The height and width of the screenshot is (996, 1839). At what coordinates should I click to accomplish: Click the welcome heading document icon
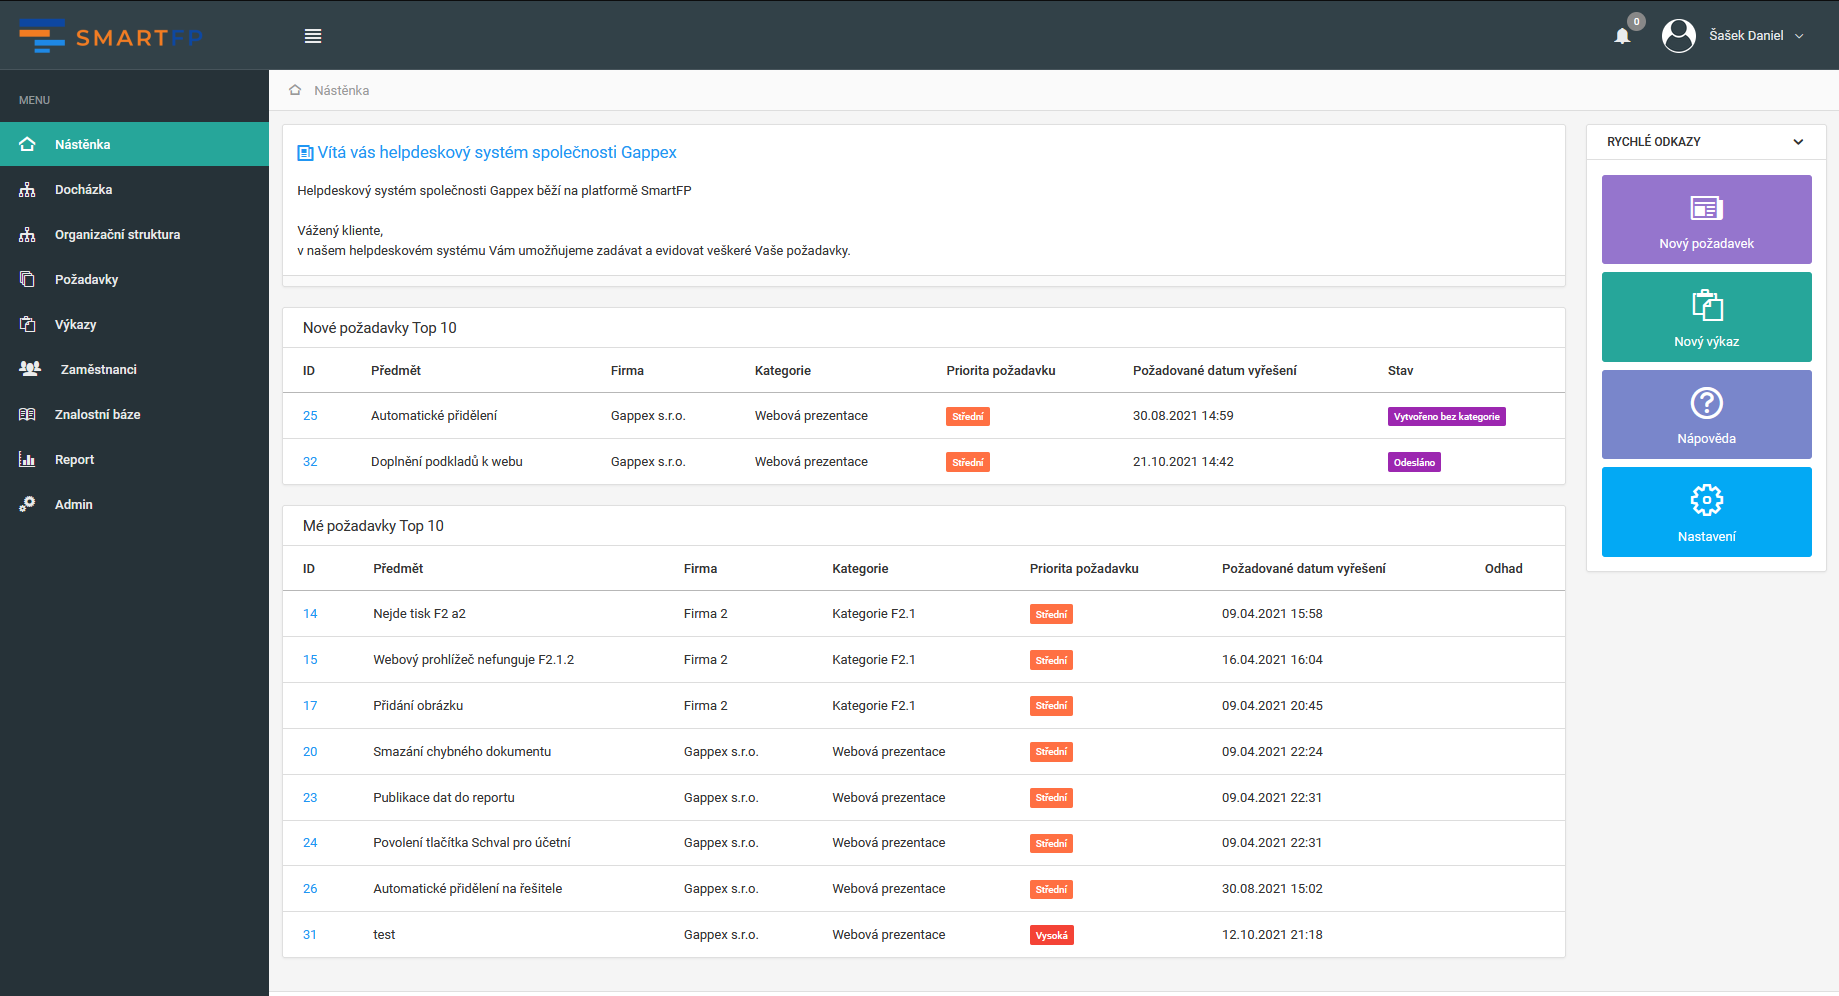305,153
